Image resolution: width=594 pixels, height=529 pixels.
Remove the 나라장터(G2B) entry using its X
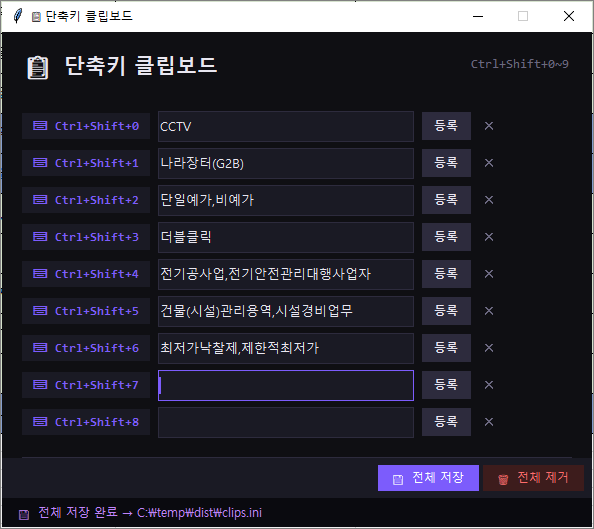pos(489,163)
